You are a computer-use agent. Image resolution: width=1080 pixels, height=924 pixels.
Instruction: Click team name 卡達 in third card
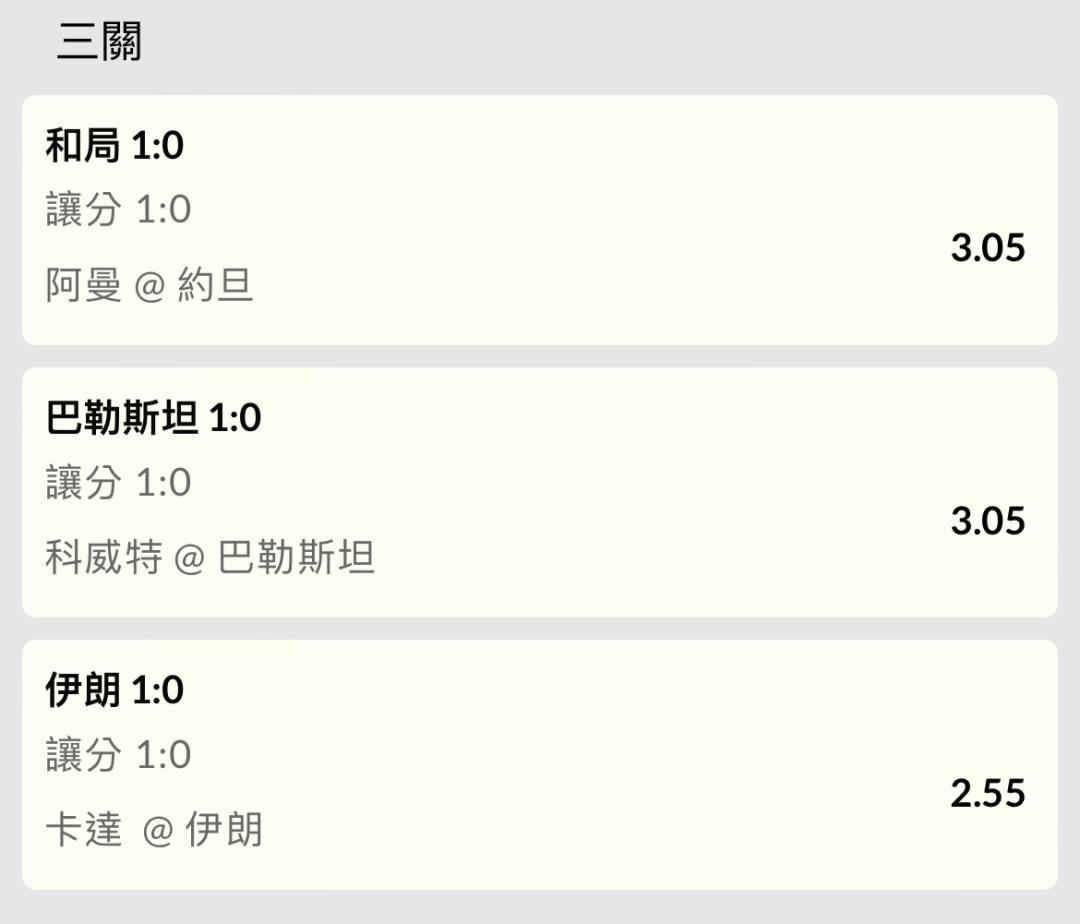(83, 830)
